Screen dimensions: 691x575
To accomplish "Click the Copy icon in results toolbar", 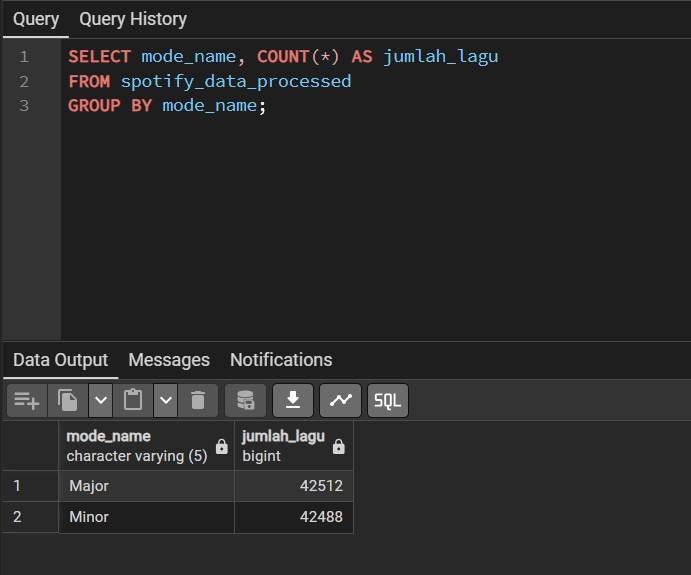I will pyautogui.click(x=68, y=400).
